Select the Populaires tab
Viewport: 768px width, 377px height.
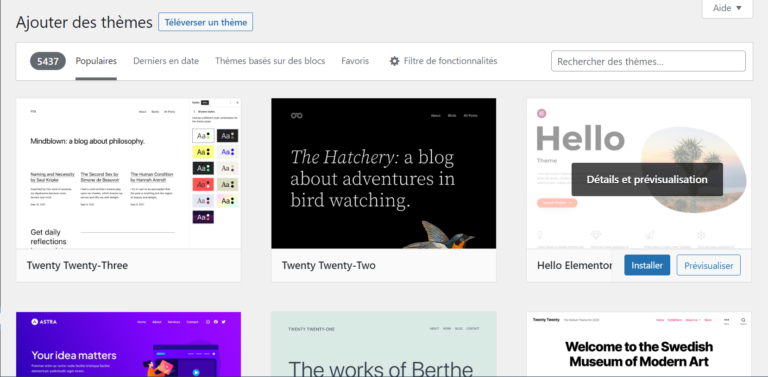(96, 61)
